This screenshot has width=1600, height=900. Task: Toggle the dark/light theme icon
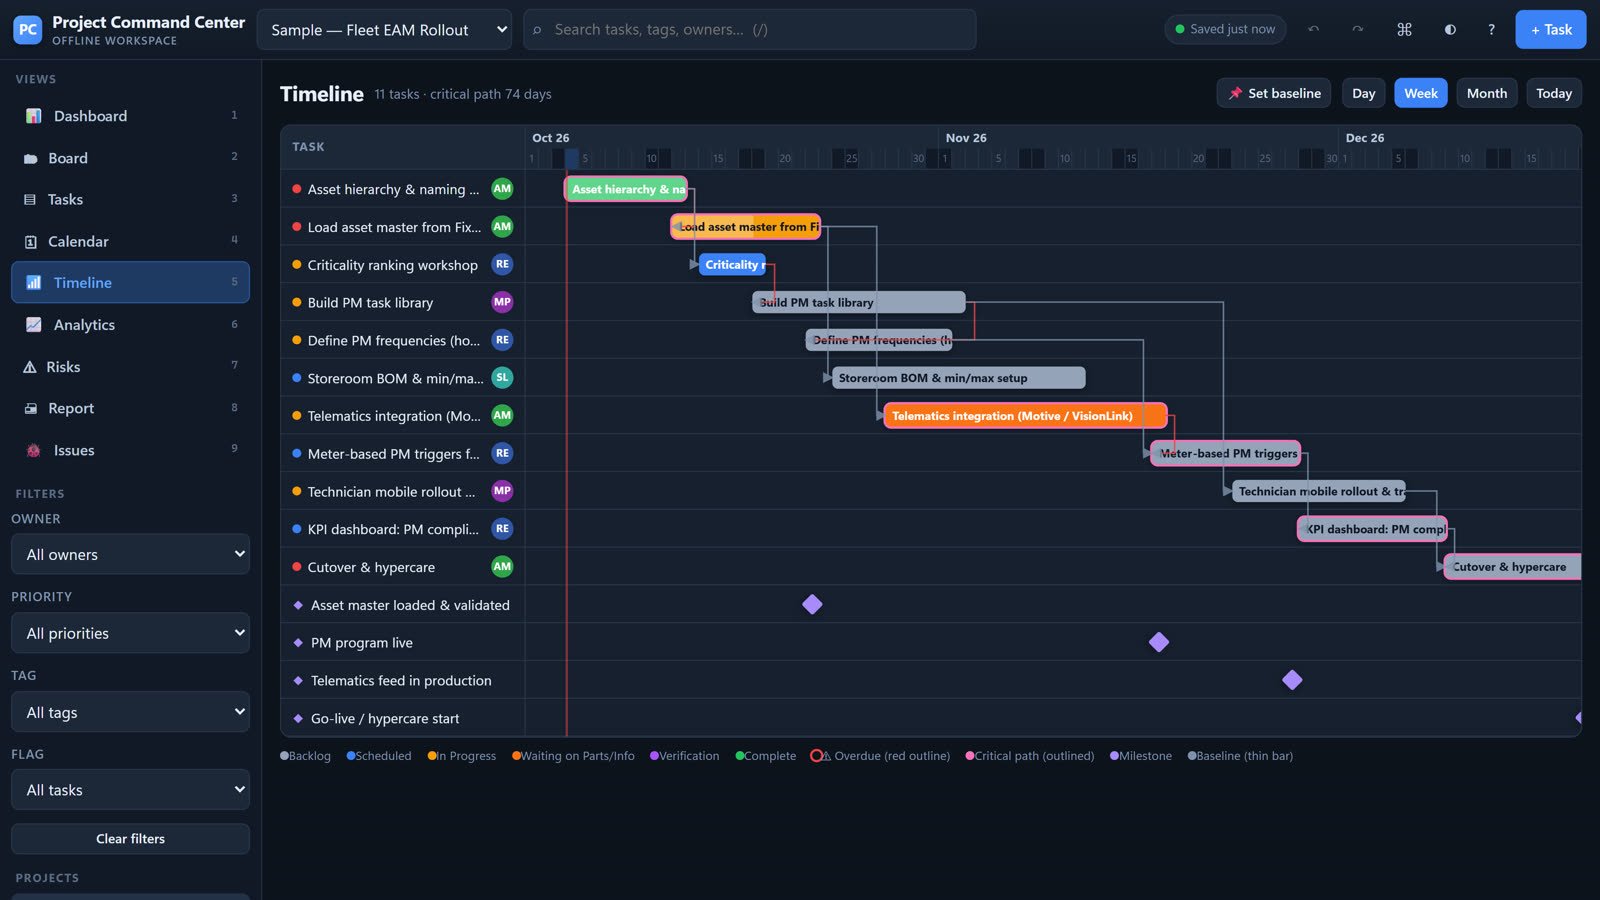click(x=1450, y=29)
